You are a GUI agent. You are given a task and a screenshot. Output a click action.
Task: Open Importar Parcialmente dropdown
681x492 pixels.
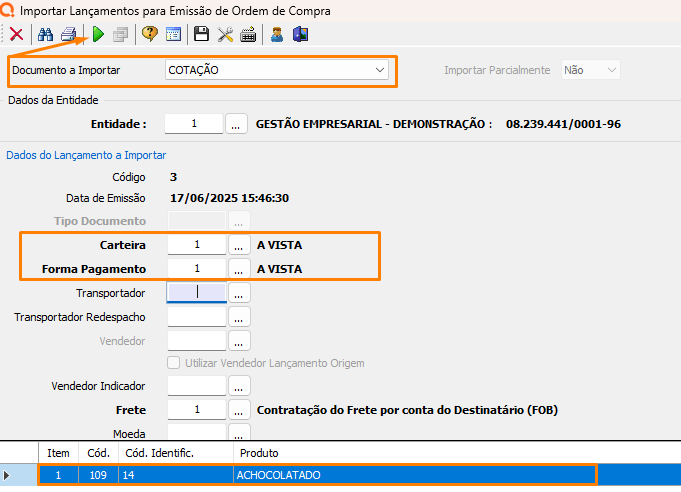pos(591,70)
